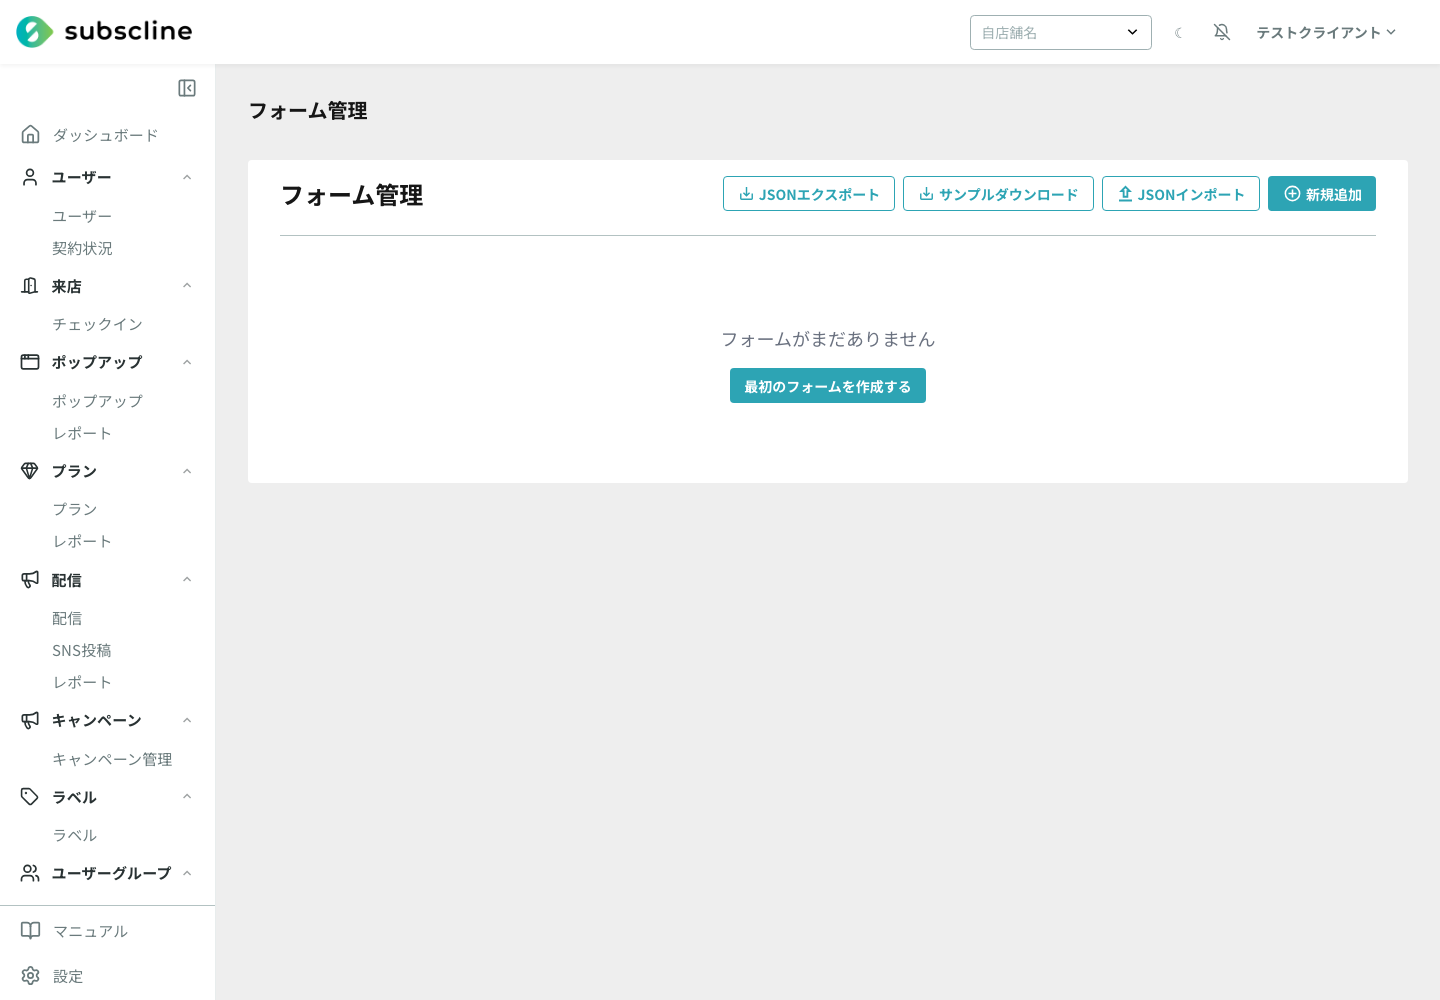Open マニュアル link in sidebar

(x=90, y=931)
